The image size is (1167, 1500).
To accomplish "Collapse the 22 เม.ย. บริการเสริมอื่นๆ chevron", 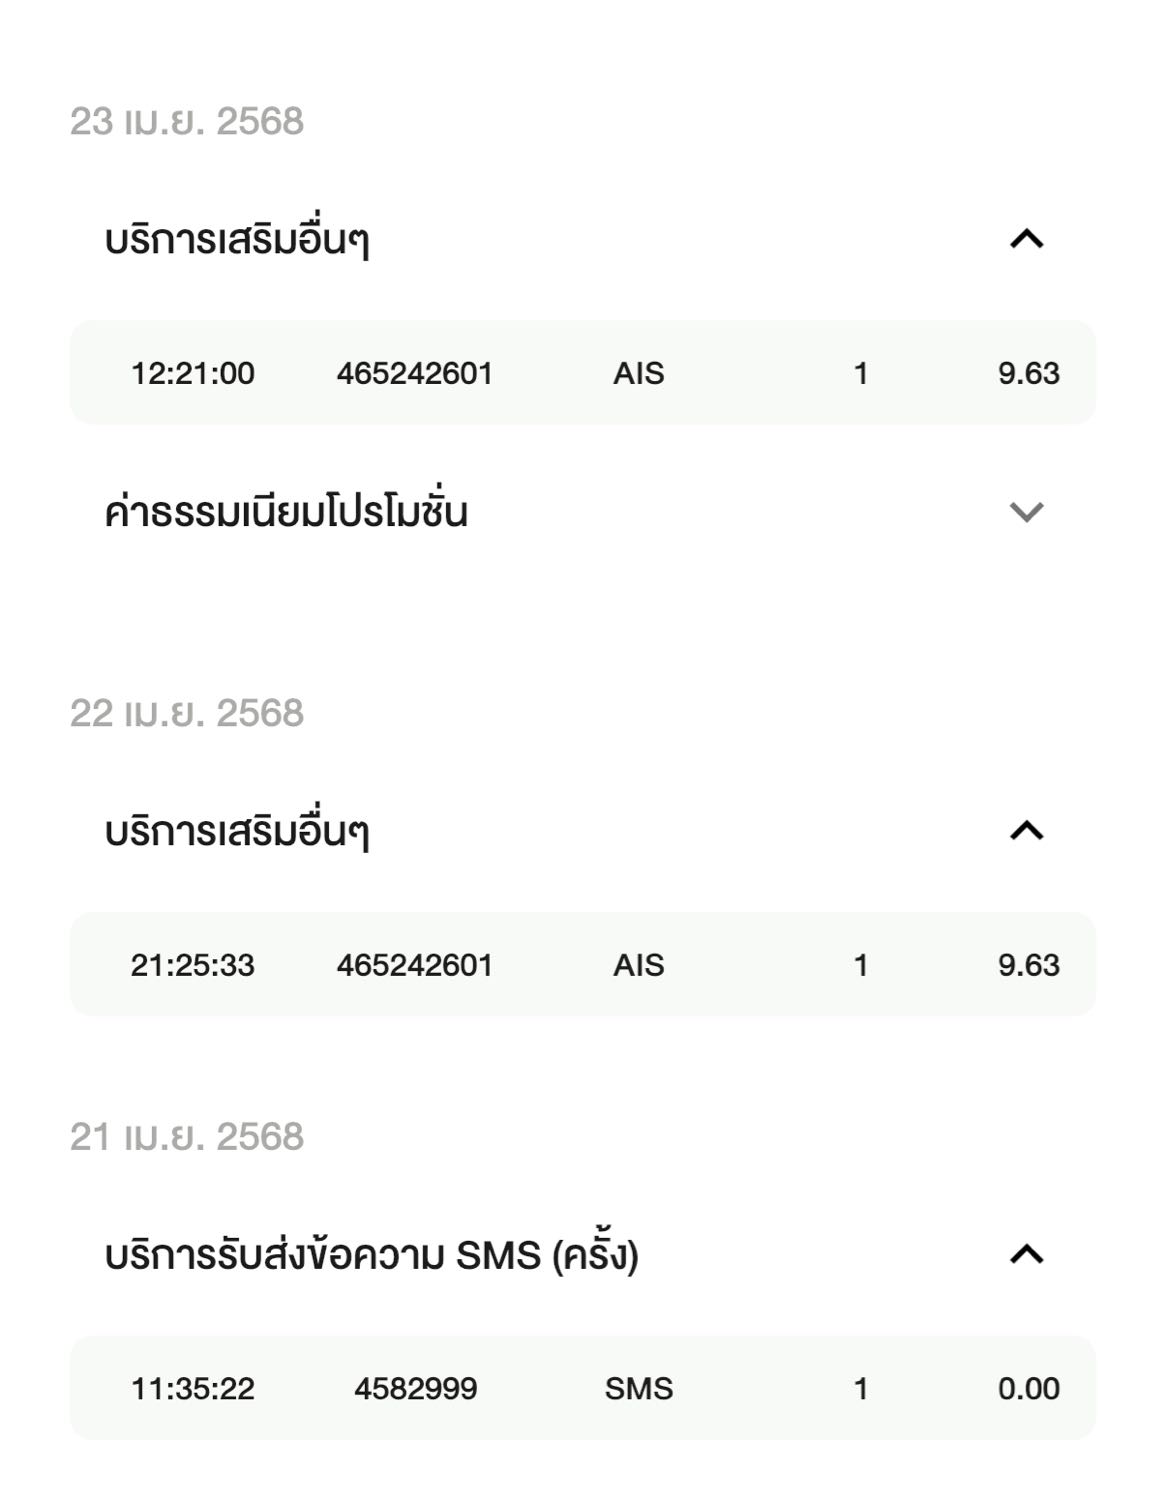I will pyautogui.click(x=1027, y=831).
